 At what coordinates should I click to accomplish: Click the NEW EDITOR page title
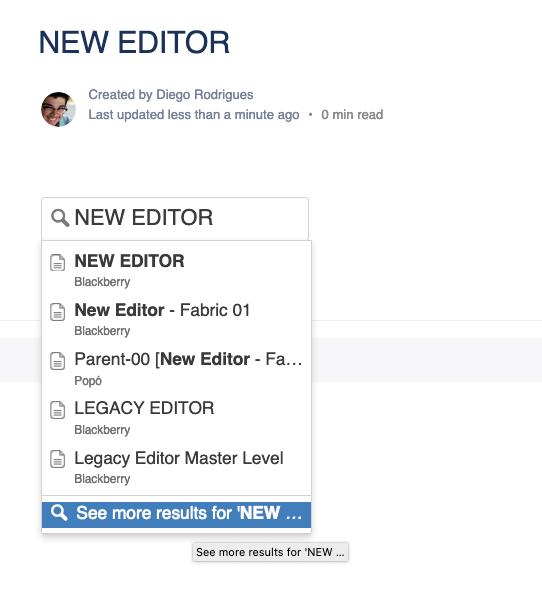coord(134,42)
